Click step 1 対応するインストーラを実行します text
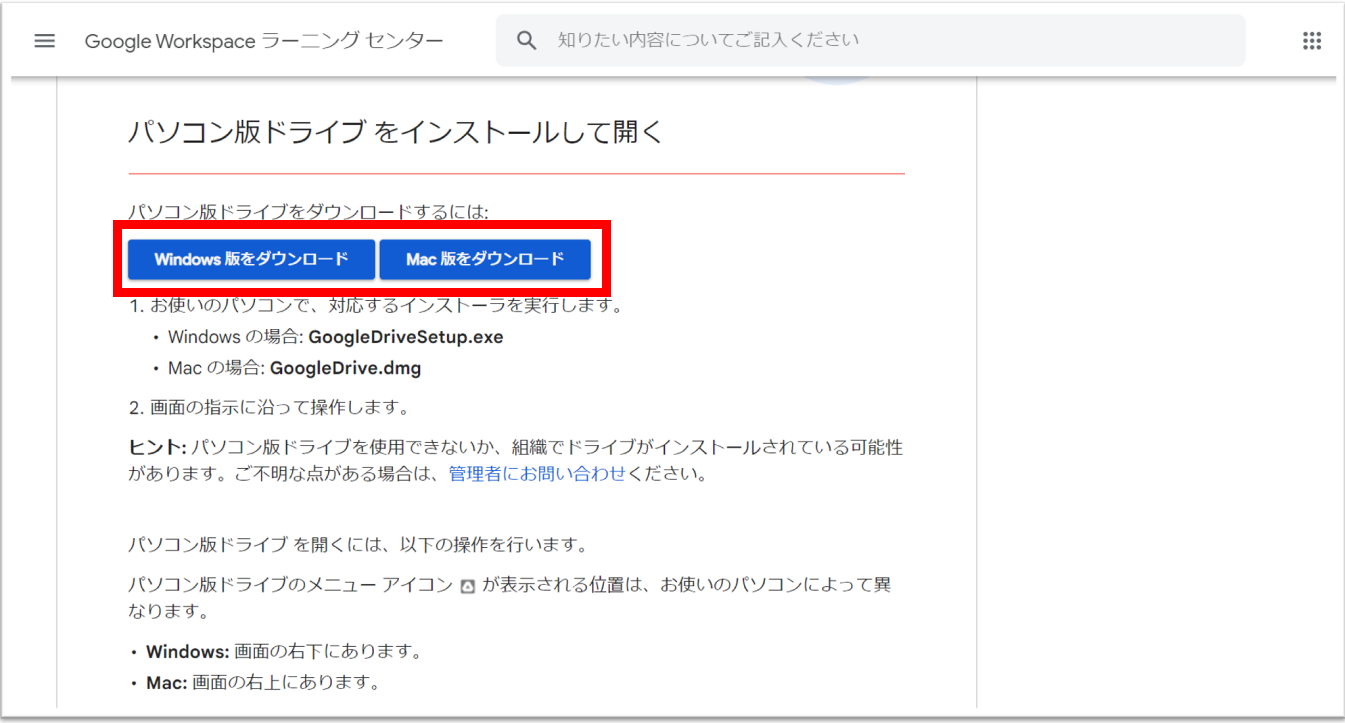Screen dimensions: 1345x723 pos(375,306)
